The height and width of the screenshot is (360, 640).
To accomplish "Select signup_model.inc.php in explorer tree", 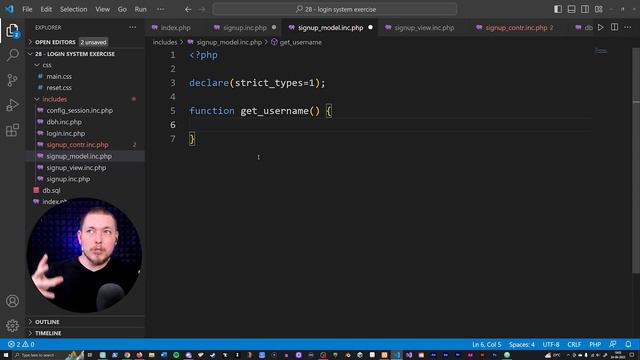I will (85, 156).
